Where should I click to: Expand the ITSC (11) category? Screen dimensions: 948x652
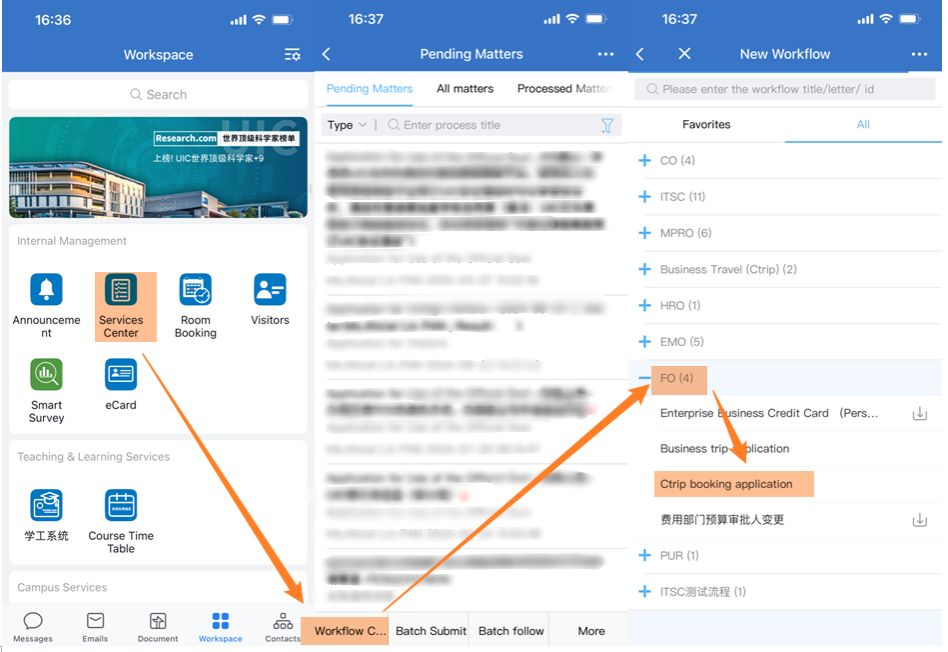coord(645,197)
